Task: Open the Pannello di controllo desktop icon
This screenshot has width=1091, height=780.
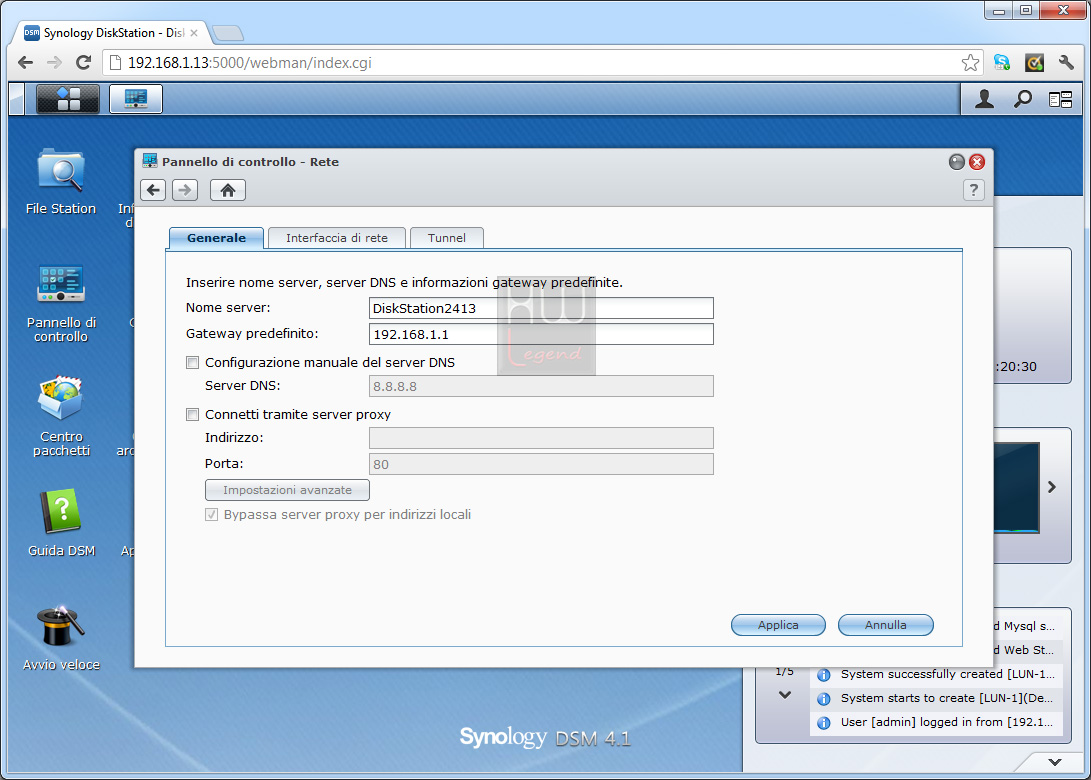Action: (61, 303)
